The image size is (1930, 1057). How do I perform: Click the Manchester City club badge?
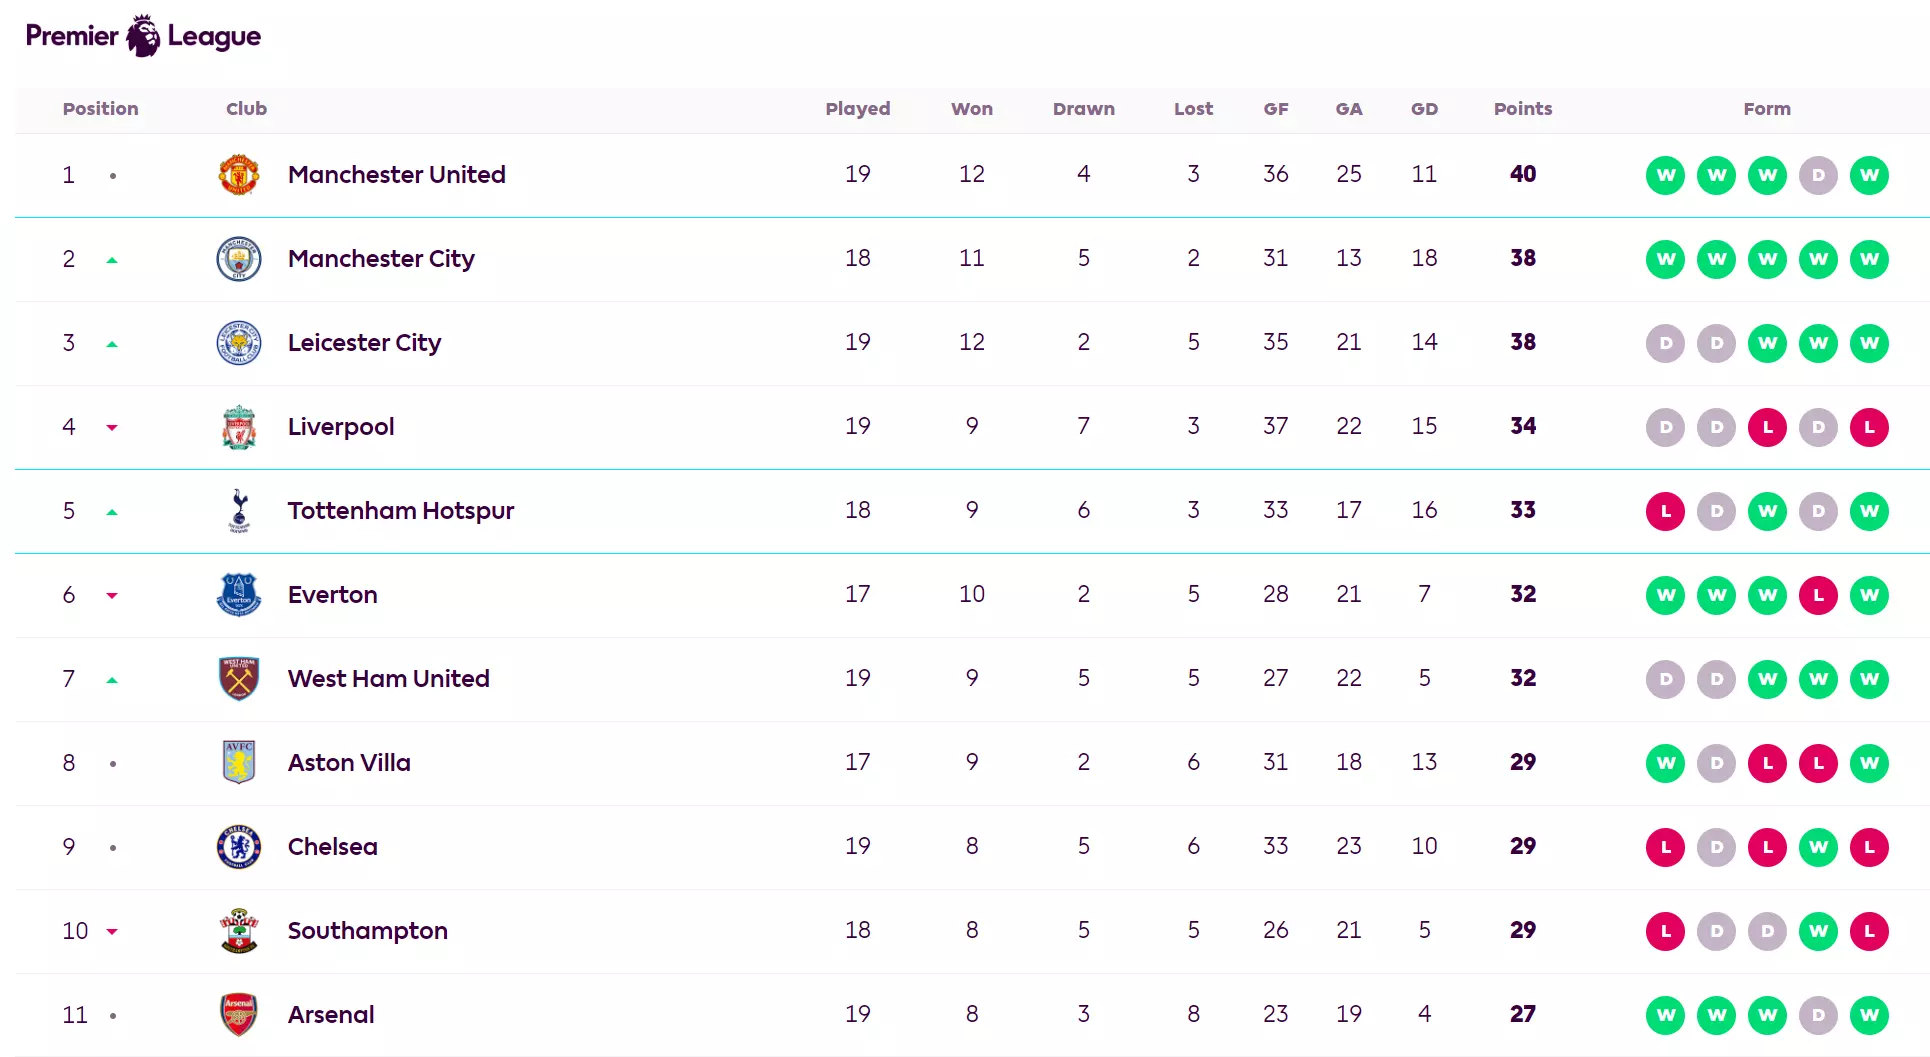click(x=239, y=259)
